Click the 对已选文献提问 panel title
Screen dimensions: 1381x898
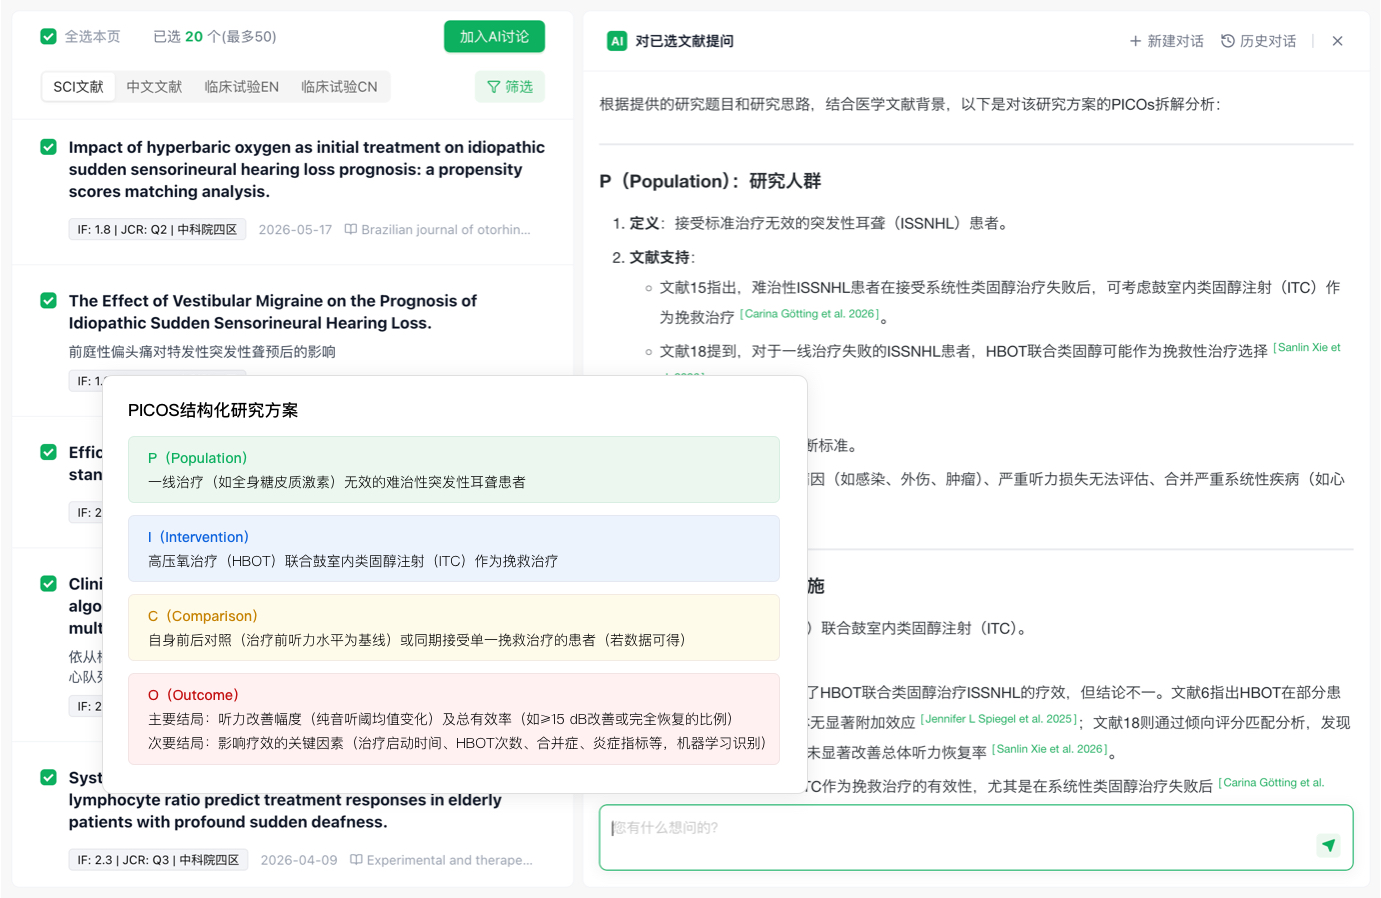685,41
